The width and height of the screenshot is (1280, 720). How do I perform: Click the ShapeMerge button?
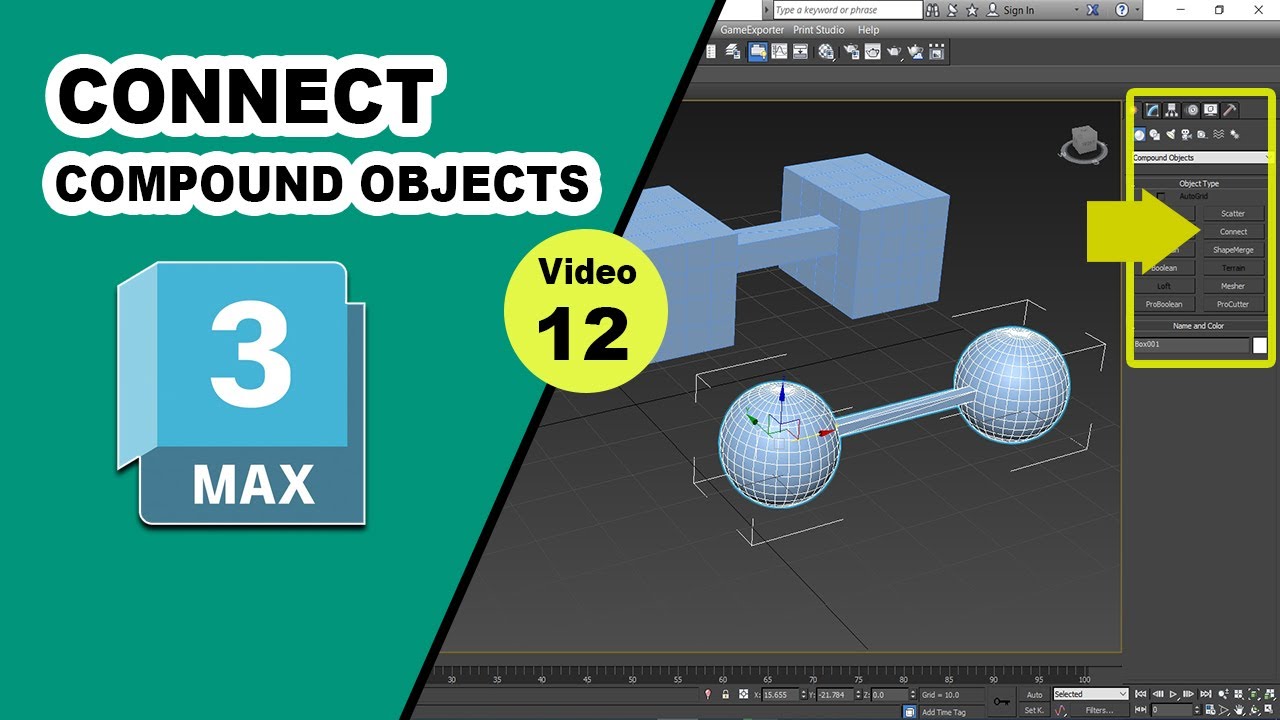1233,250
